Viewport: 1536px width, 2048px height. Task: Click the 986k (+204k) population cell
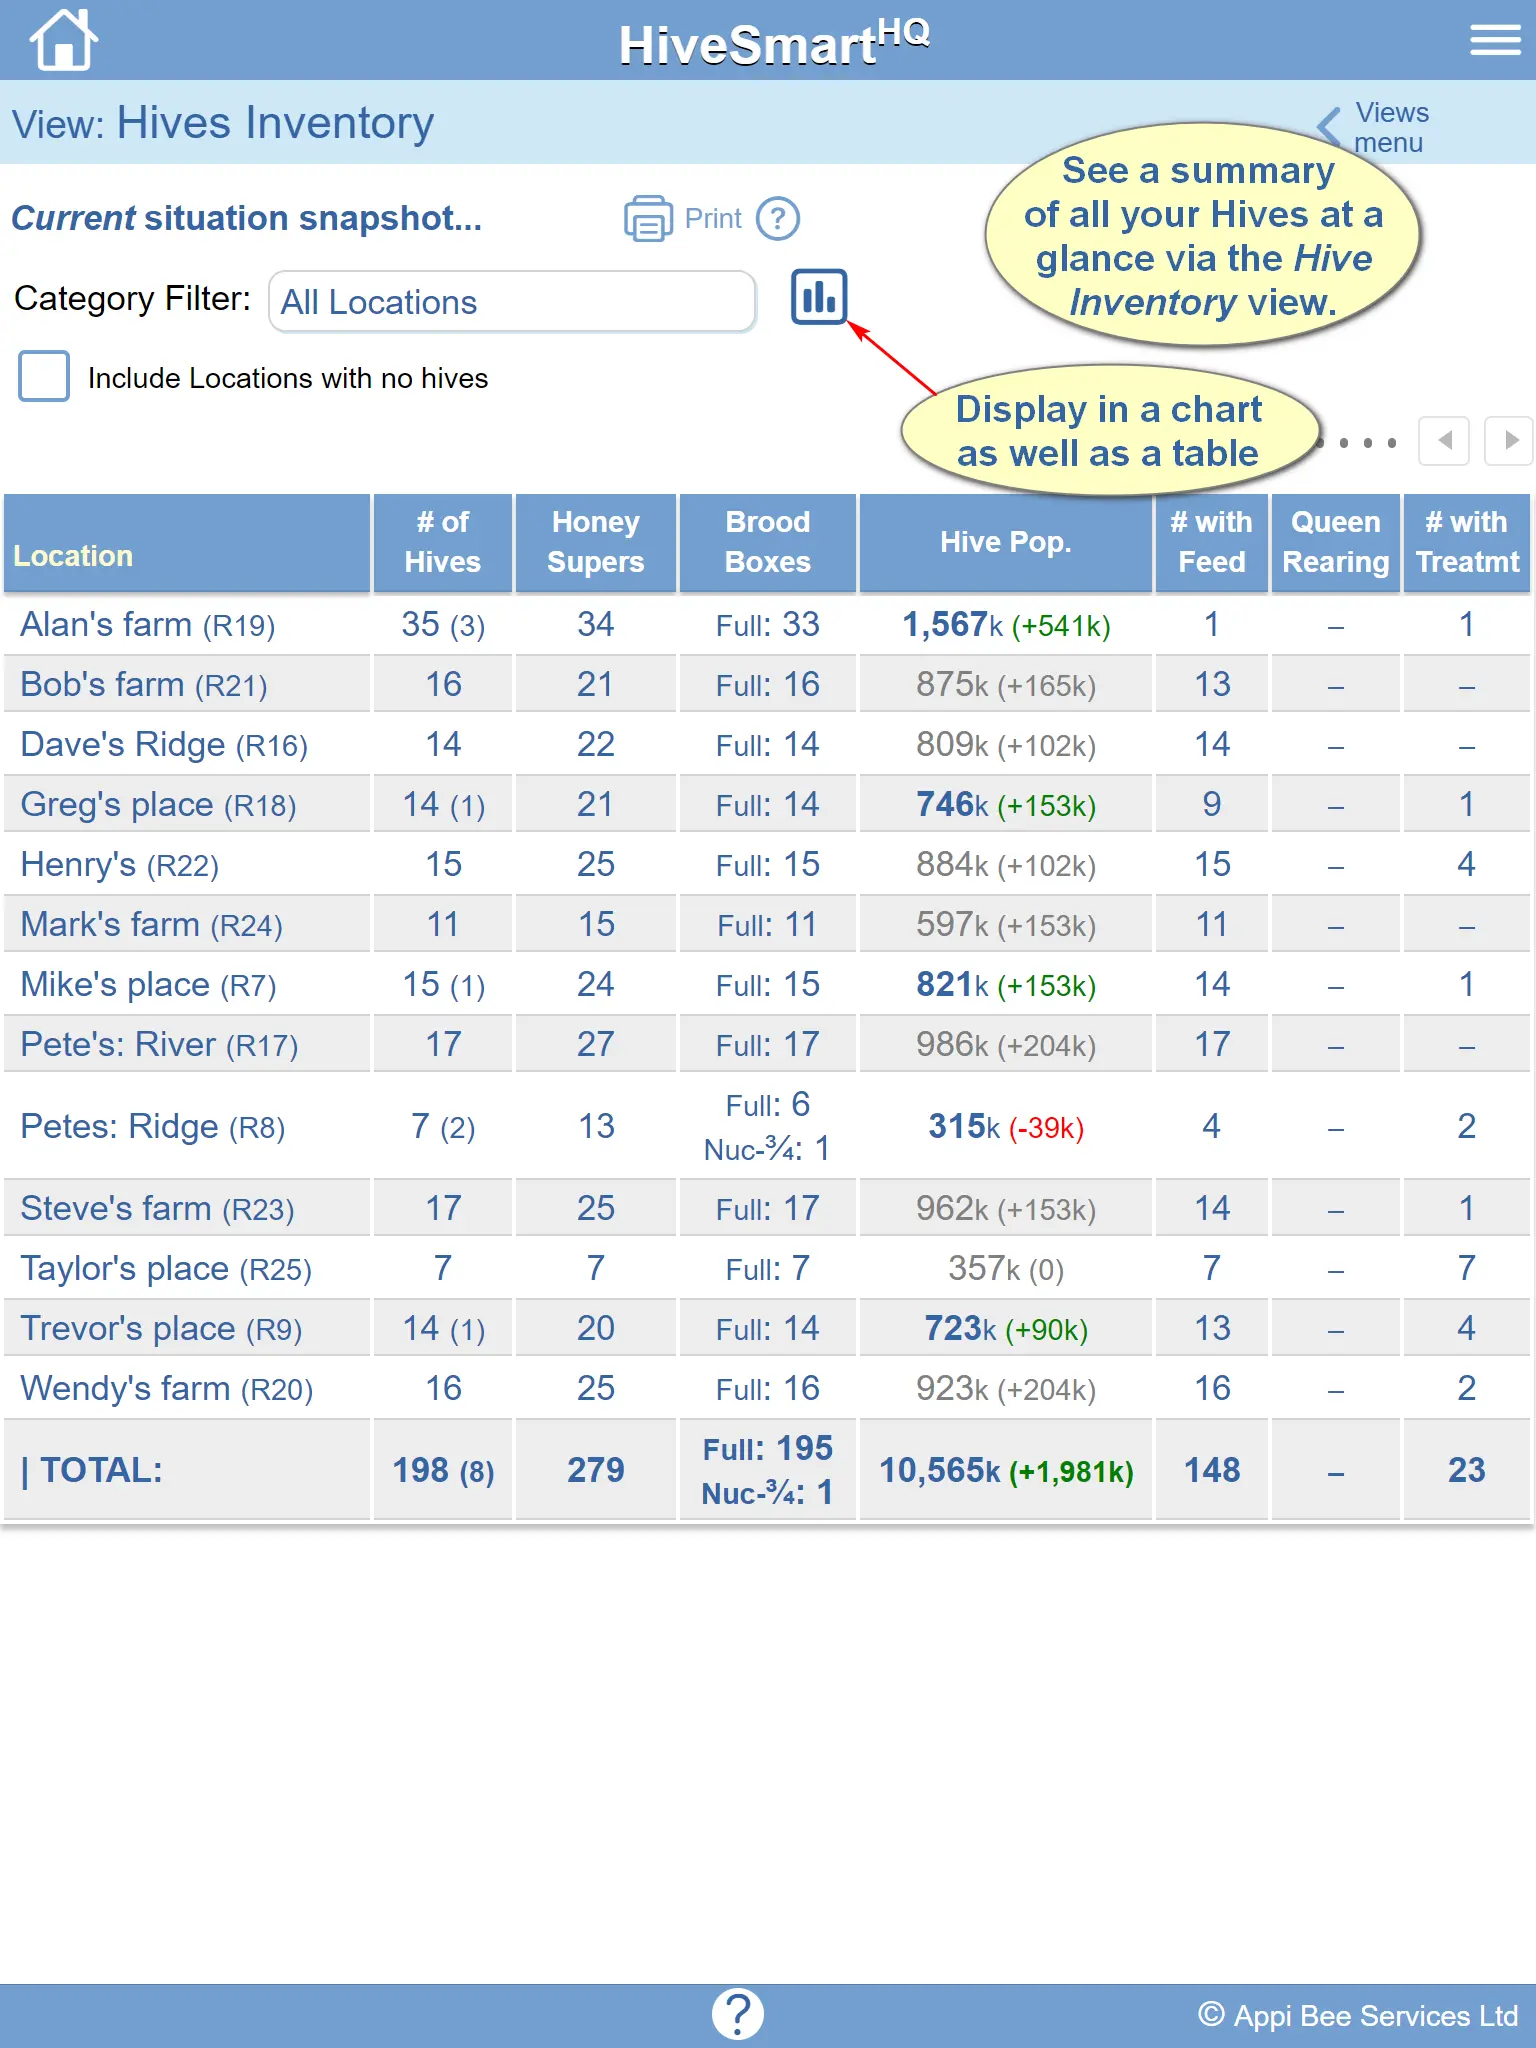pos(1006,1045)
